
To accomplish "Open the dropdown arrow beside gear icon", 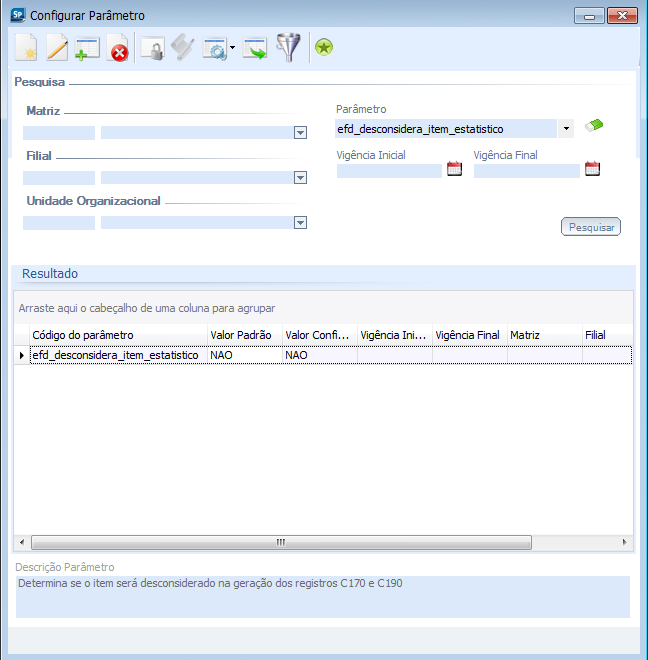I will tap(232, 48).
